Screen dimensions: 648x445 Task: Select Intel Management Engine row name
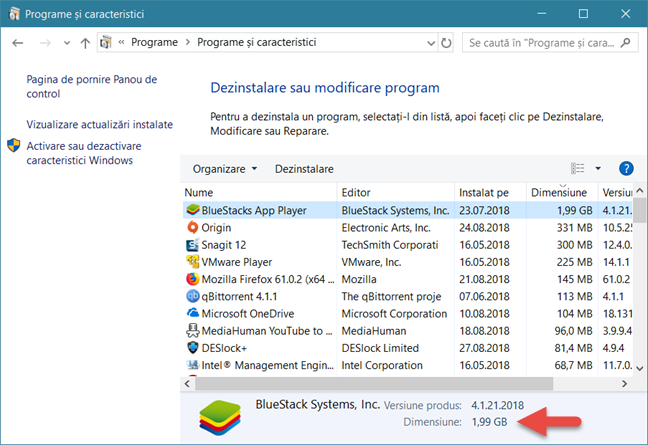tap(268, 365)
